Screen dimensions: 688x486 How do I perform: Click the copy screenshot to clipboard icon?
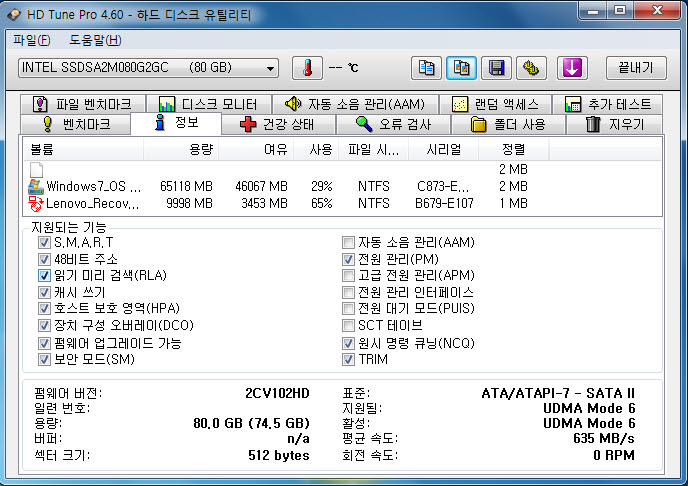pyautogui.click(x=461, y=68)
